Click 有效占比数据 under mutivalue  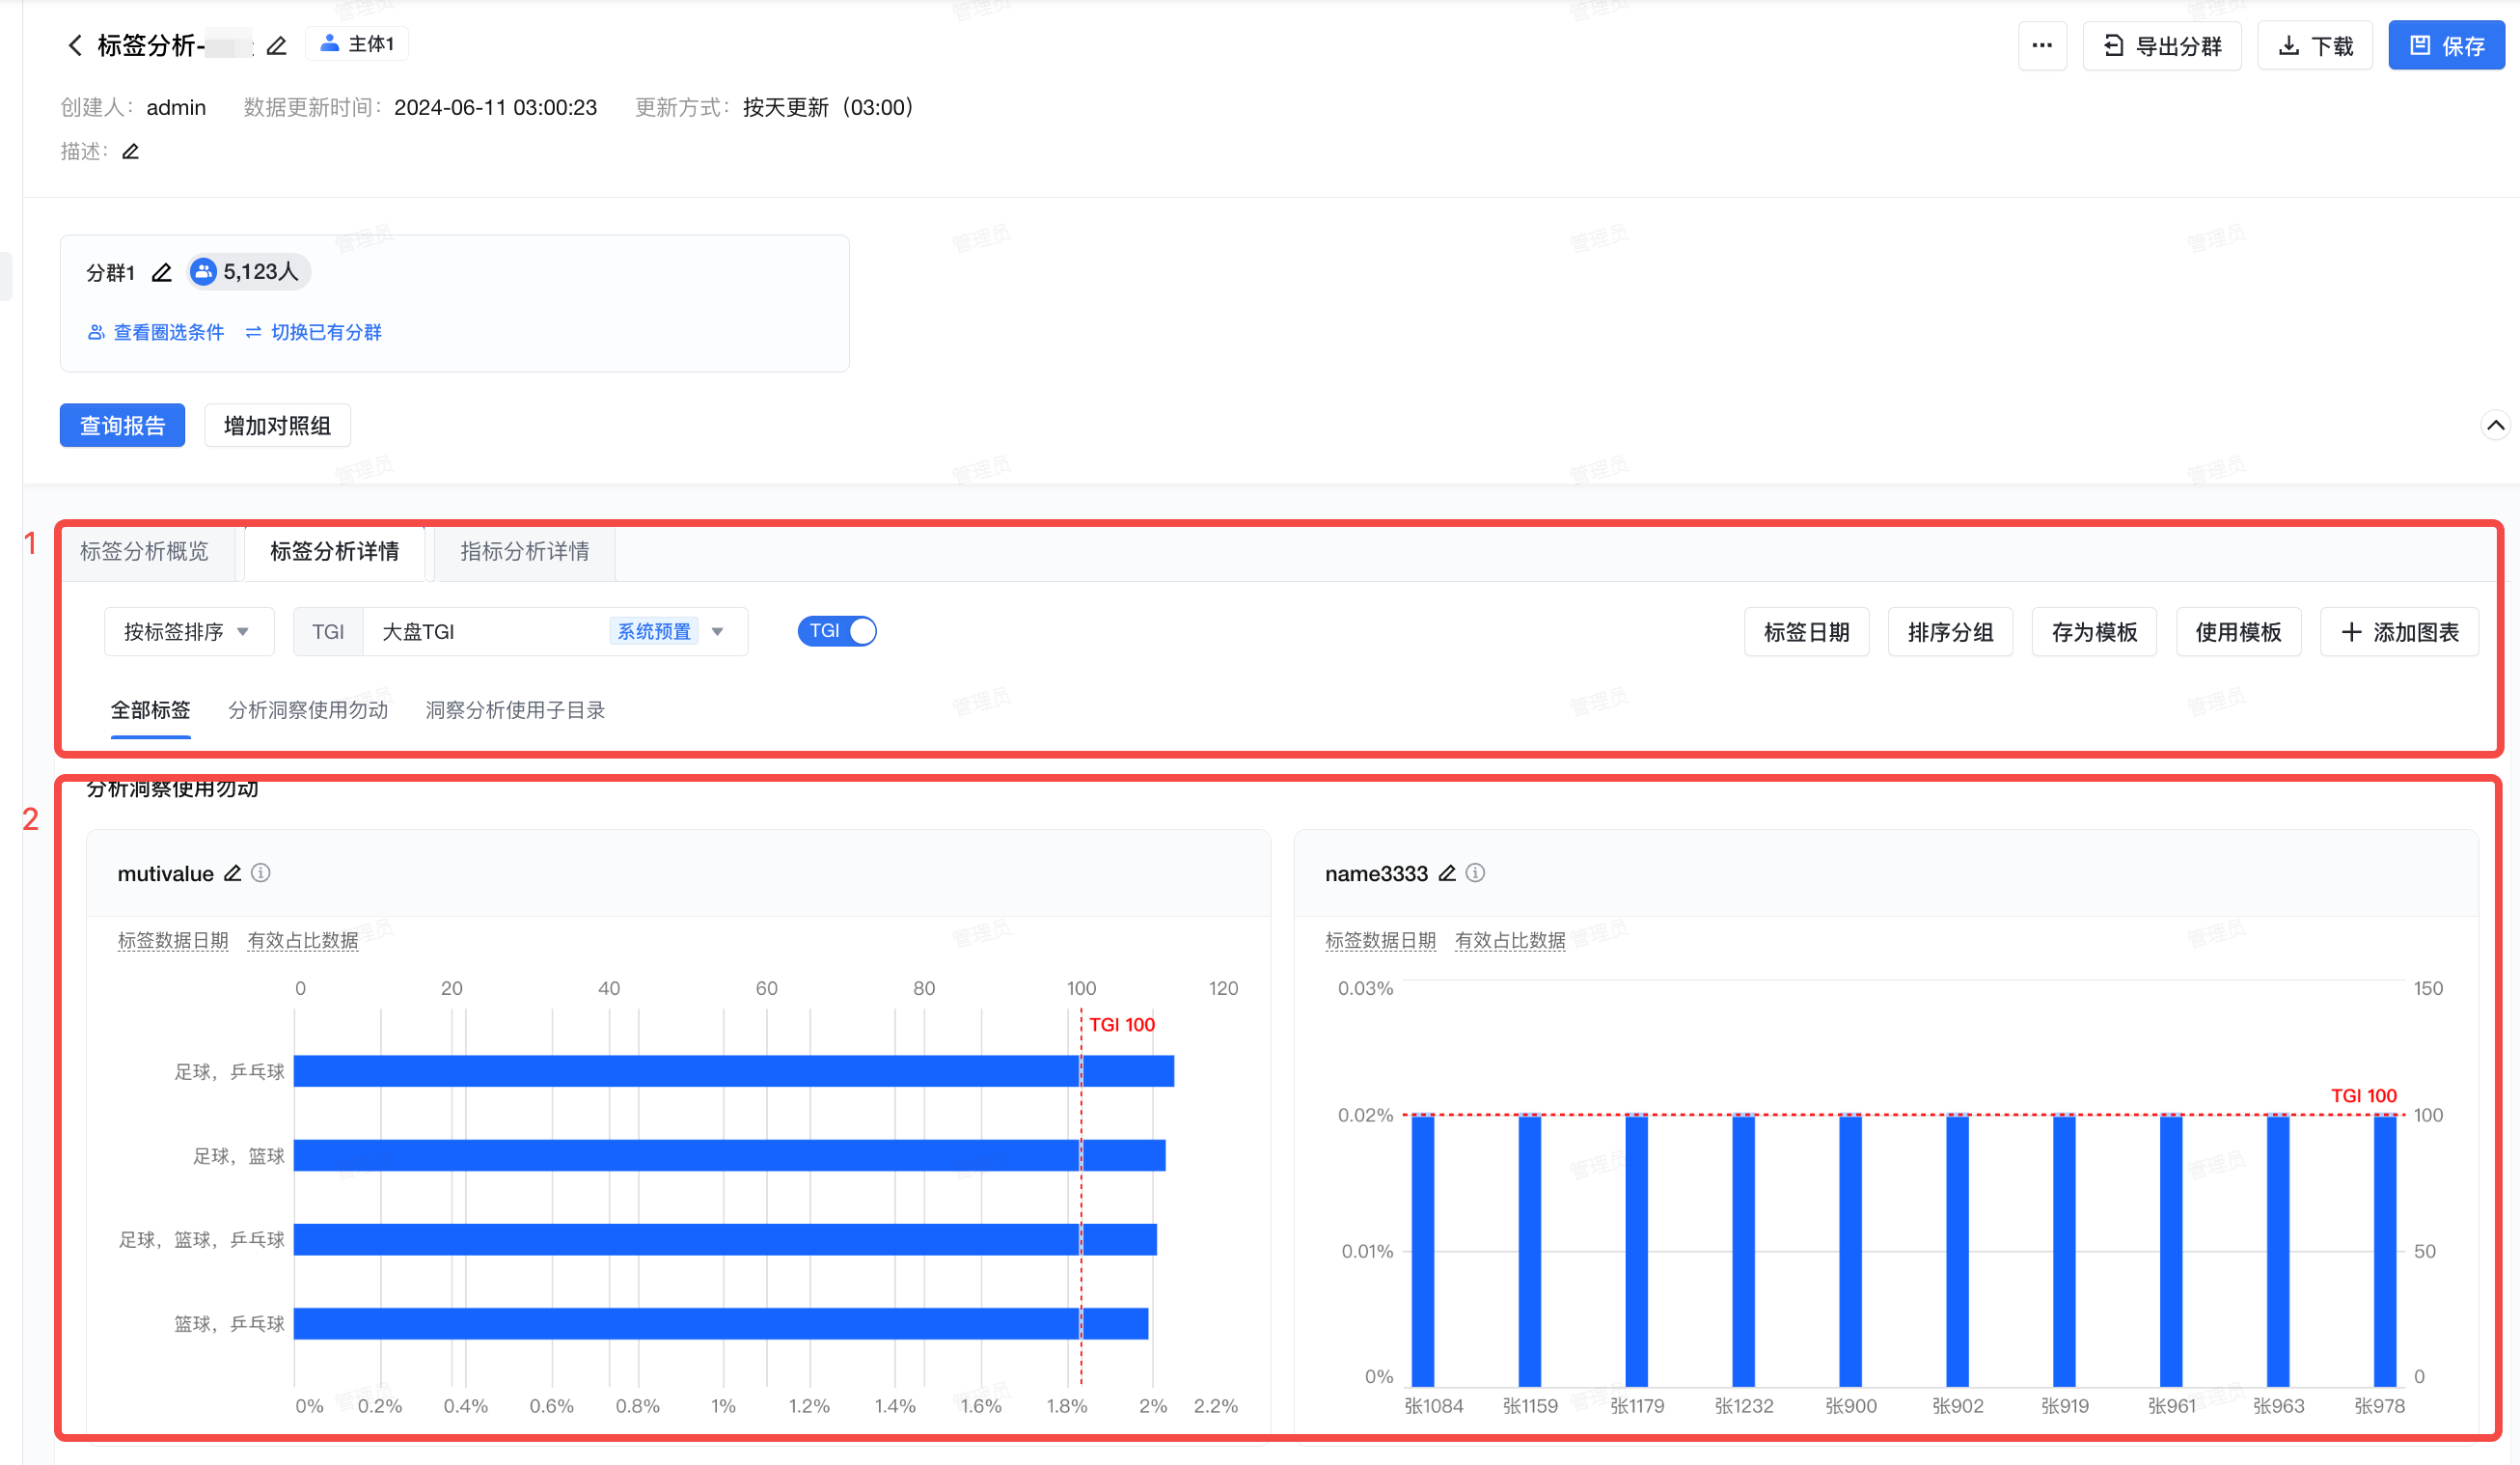click(x=302, y=940)
